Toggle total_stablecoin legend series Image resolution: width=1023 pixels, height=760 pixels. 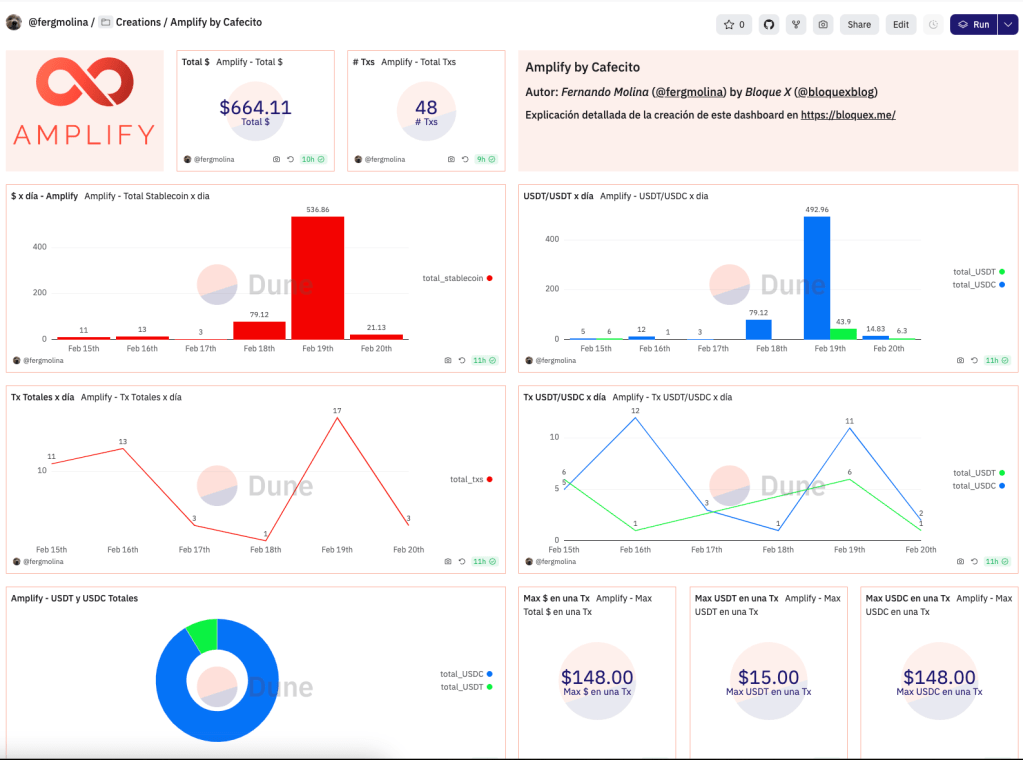457,278
